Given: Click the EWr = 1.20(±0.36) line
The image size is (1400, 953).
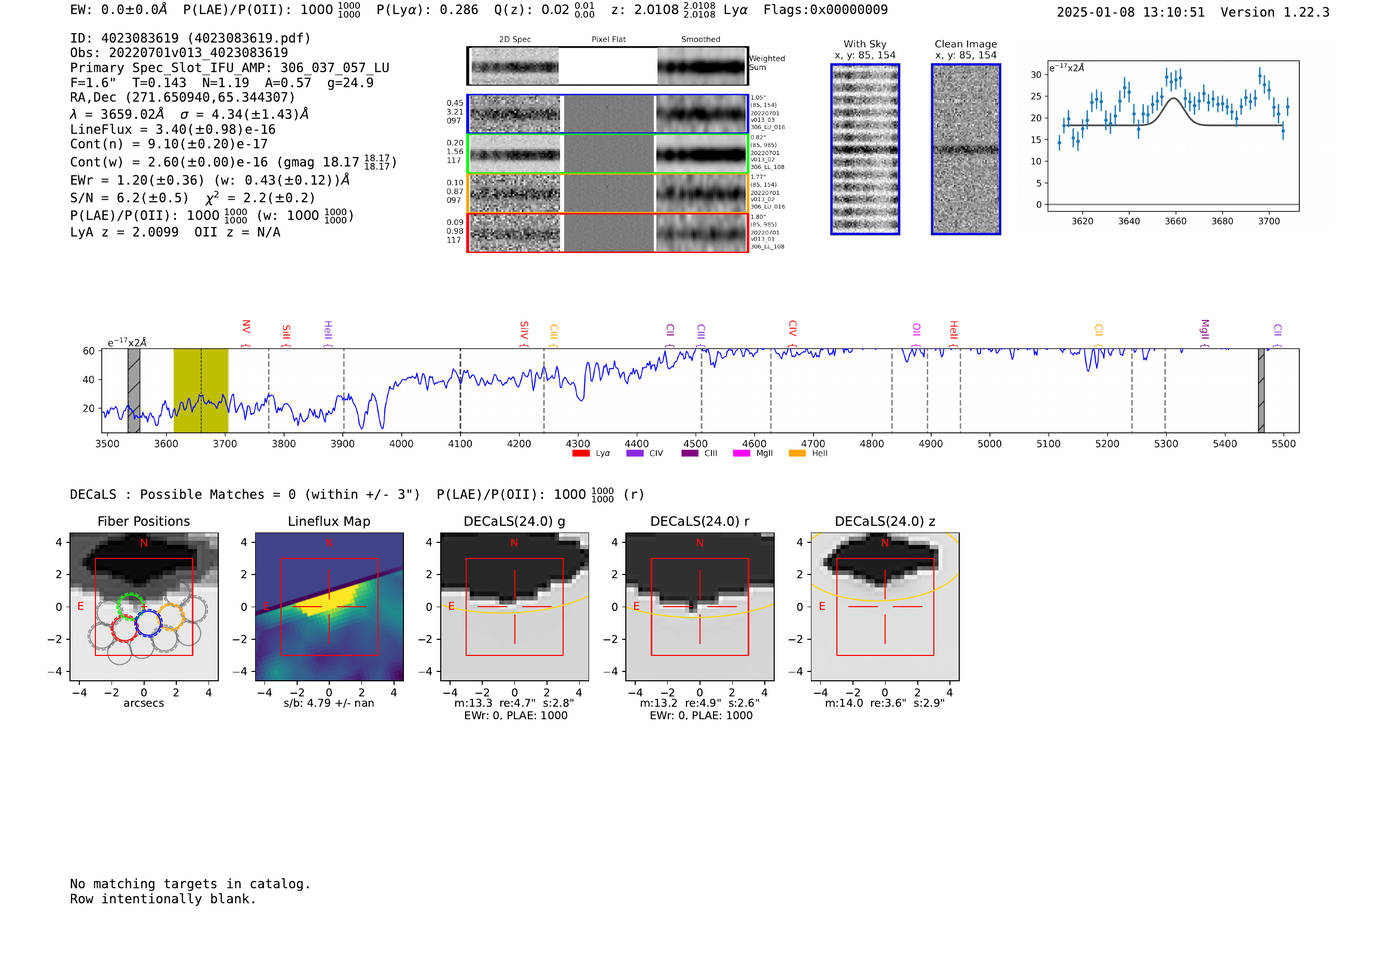Looking at the screenshot, I should point(210,181).
